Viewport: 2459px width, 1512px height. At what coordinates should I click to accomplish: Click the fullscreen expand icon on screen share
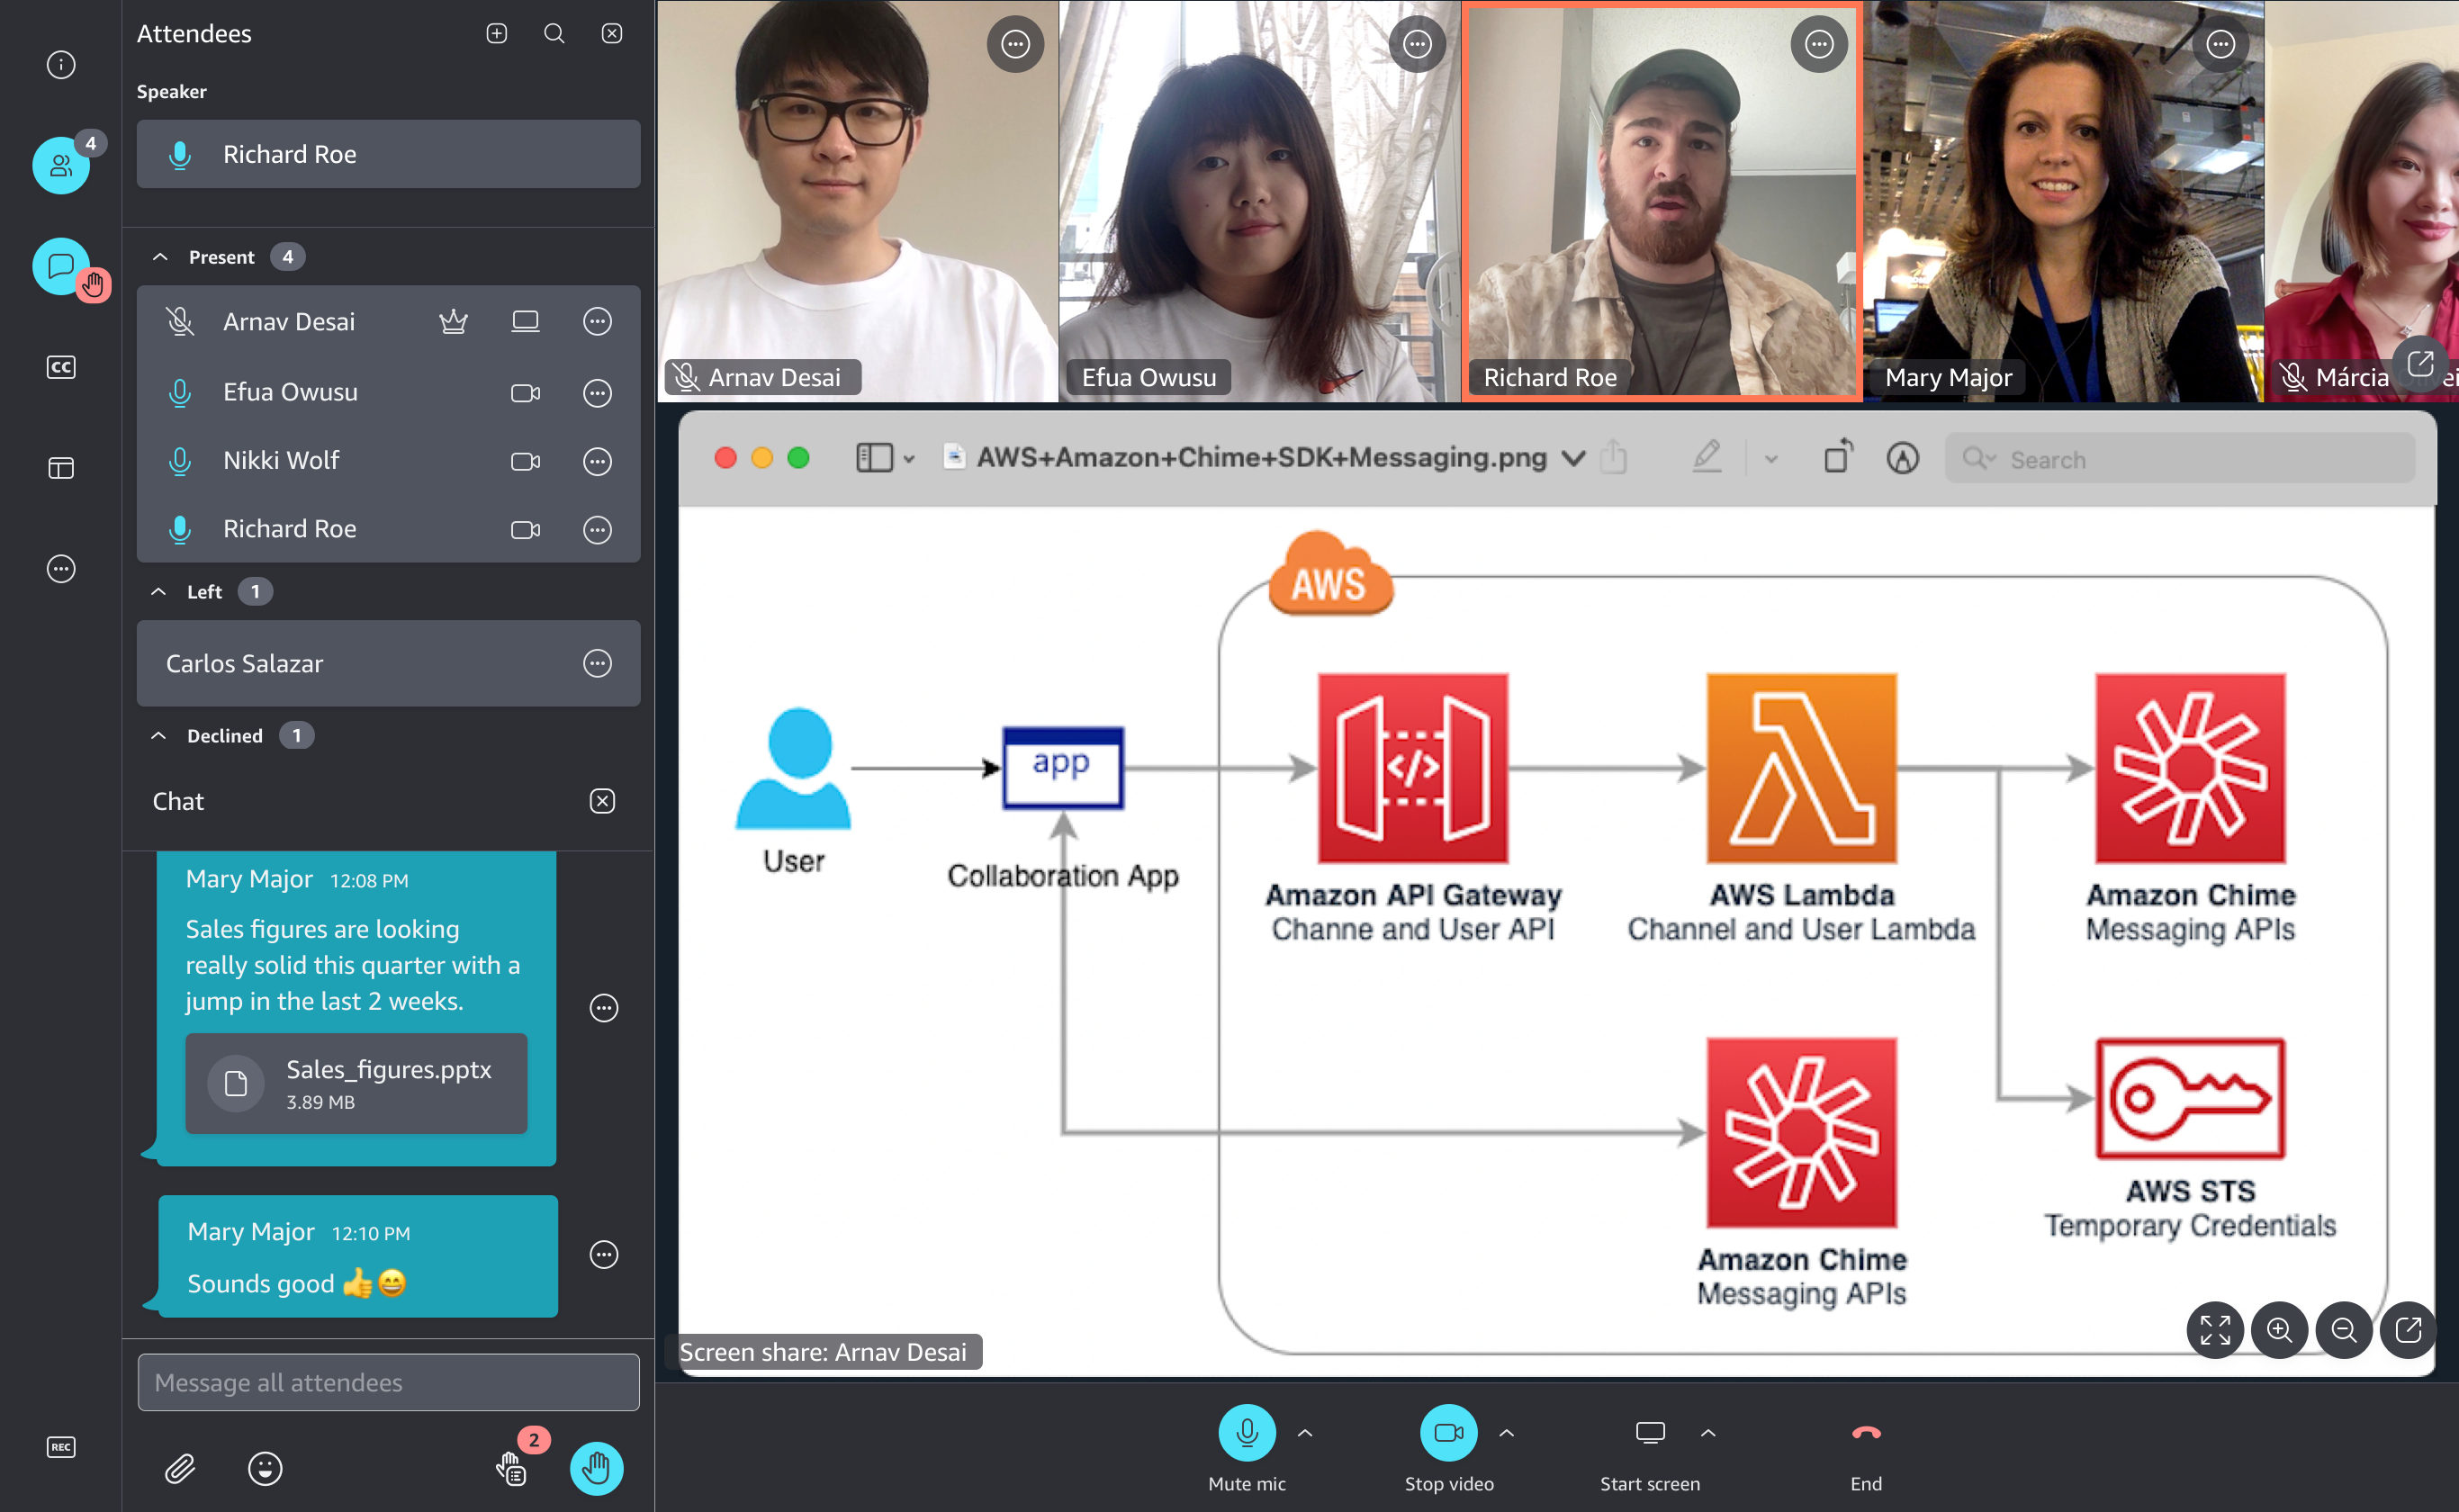[x=2215, y=1329]
